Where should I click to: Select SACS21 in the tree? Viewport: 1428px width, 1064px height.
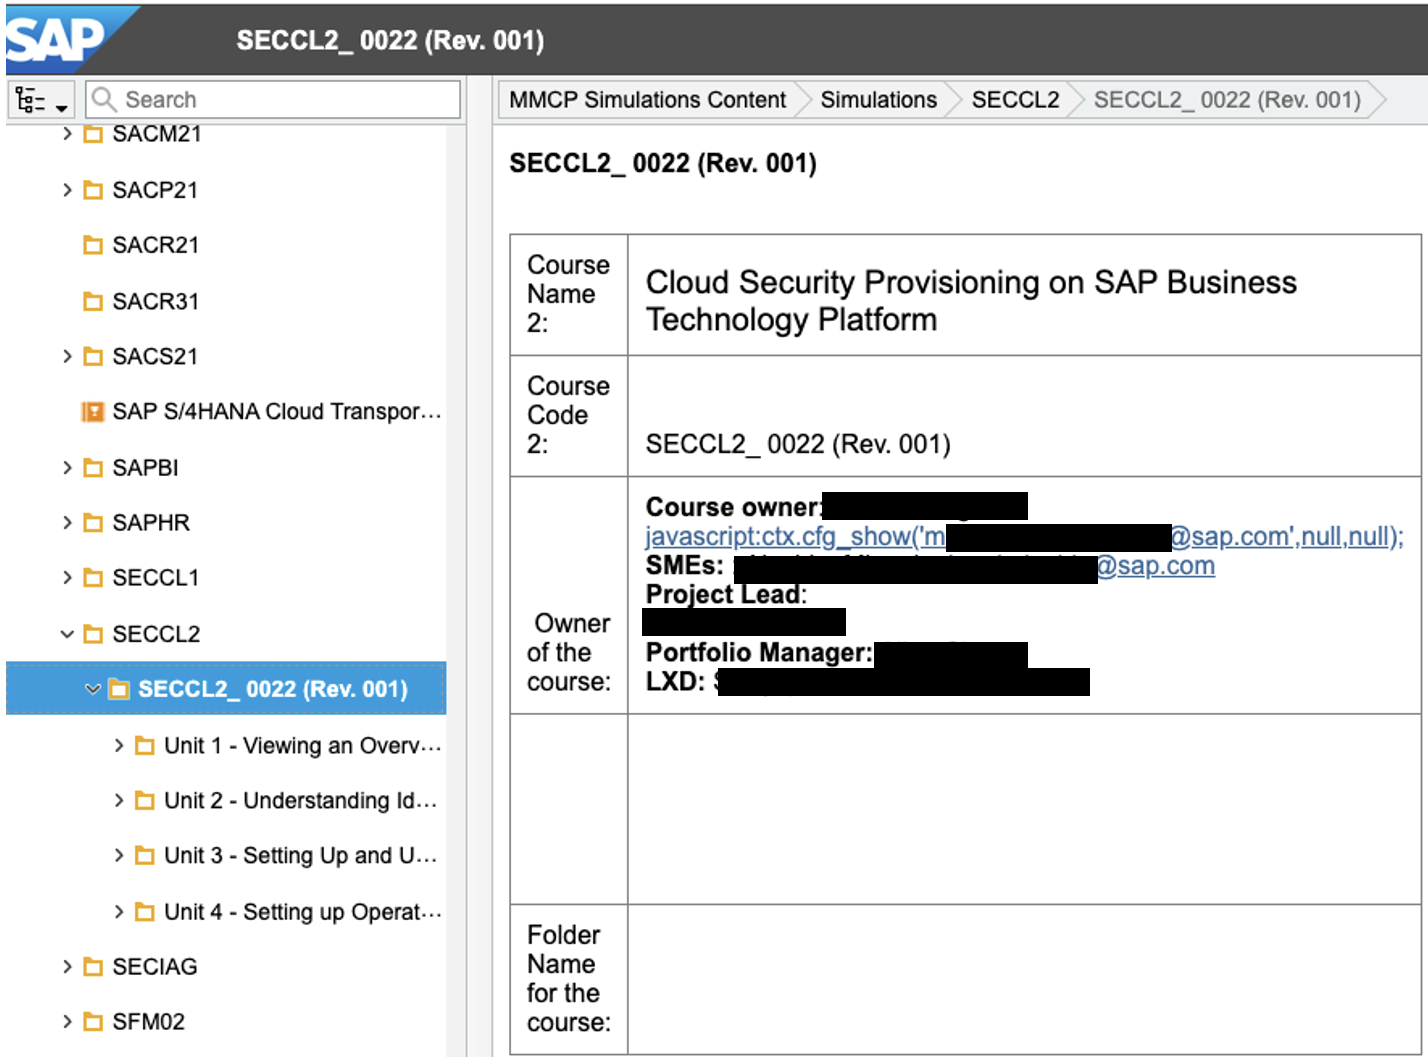155,356
